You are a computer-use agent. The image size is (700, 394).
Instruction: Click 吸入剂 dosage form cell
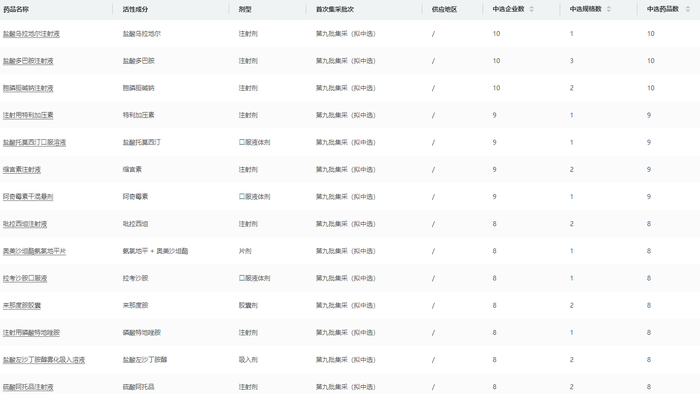(248, 360)
